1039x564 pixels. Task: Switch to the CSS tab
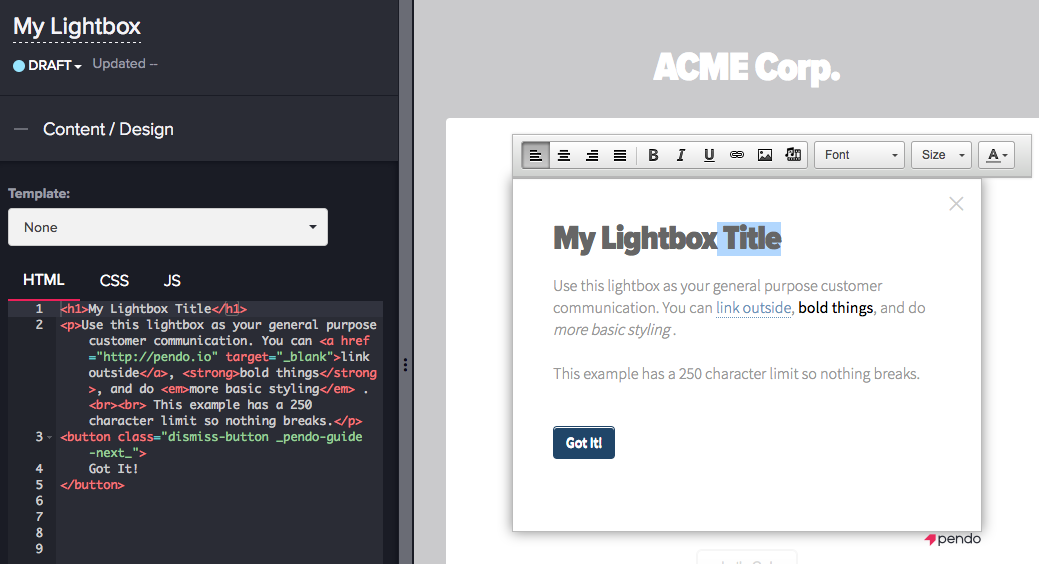tap(114, 280)
